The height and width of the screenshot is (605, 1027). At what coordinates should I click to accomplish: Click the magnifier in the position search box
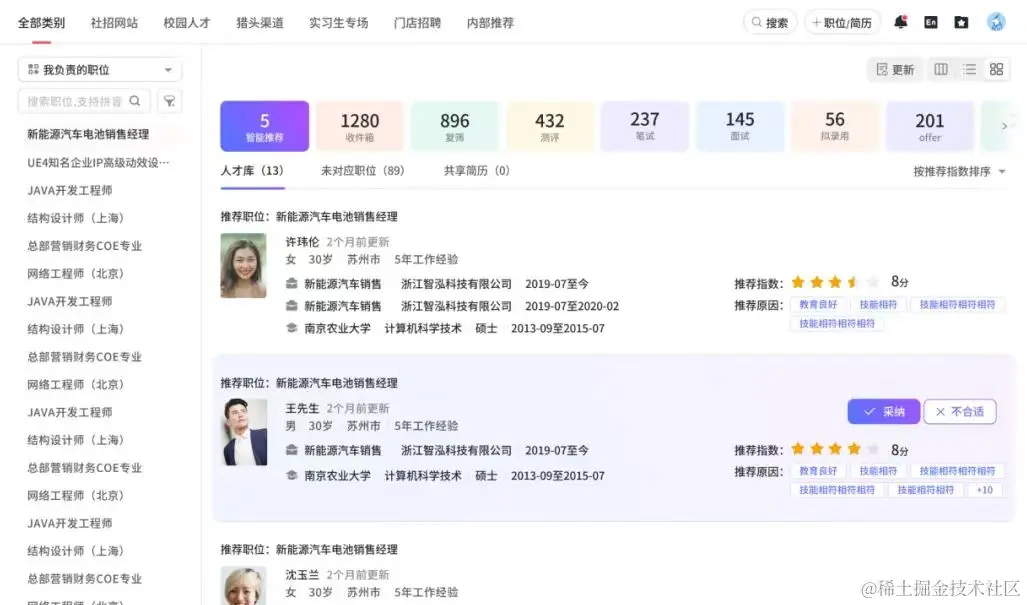135,101
